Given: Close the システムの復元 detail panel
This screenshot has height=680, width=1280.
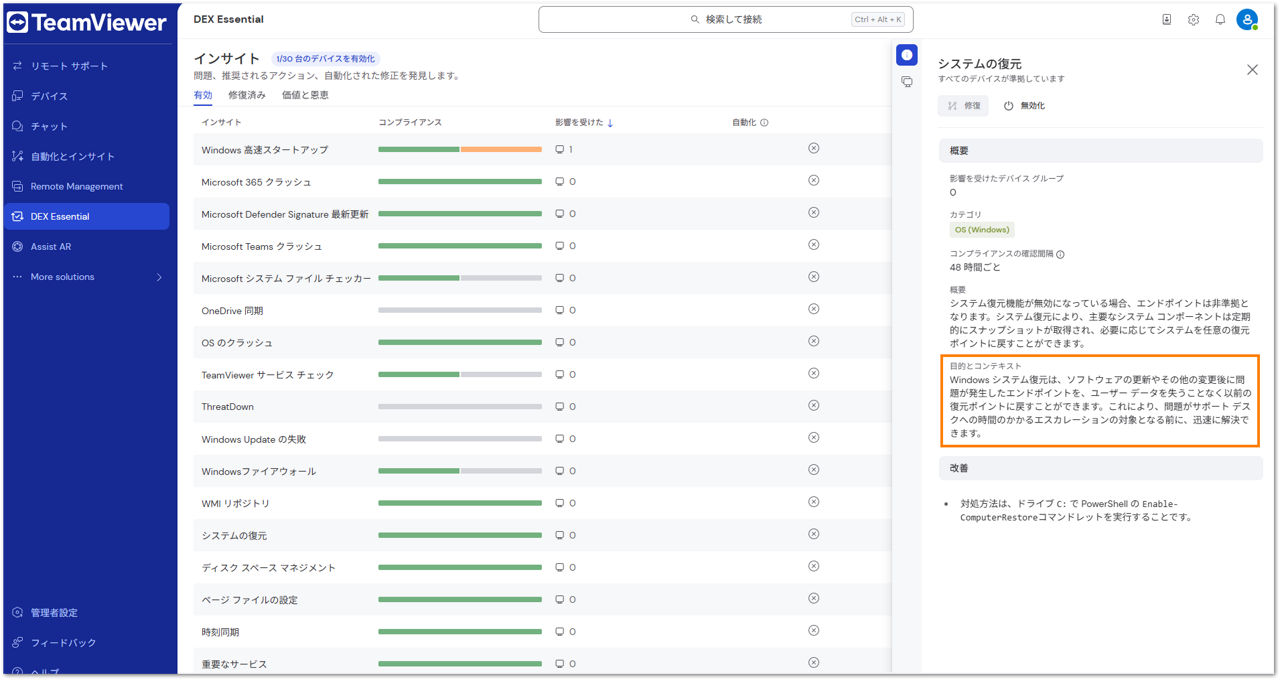Looking at the screenshot, I should point(1252,69).
